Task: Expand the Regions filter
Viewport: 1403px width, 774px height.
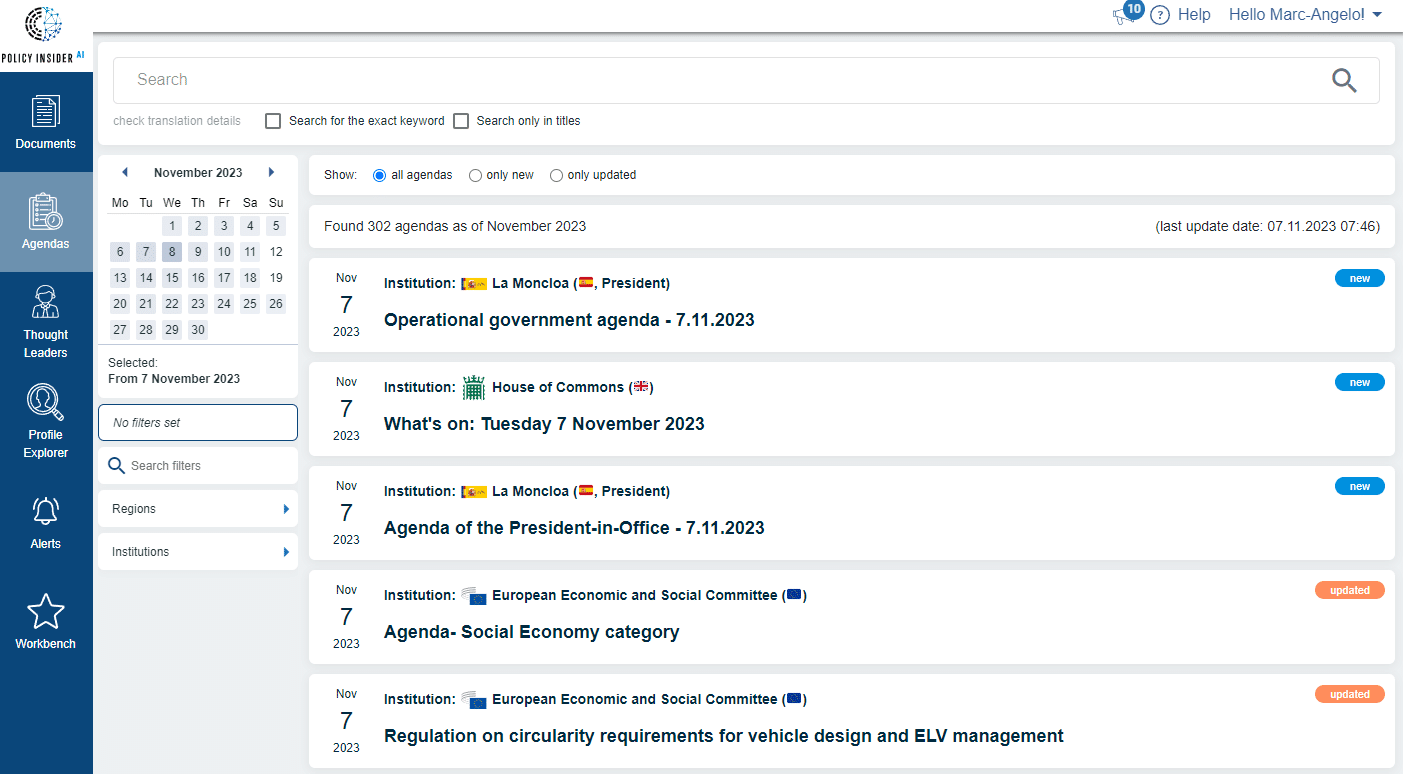Action: click(197, 509)
